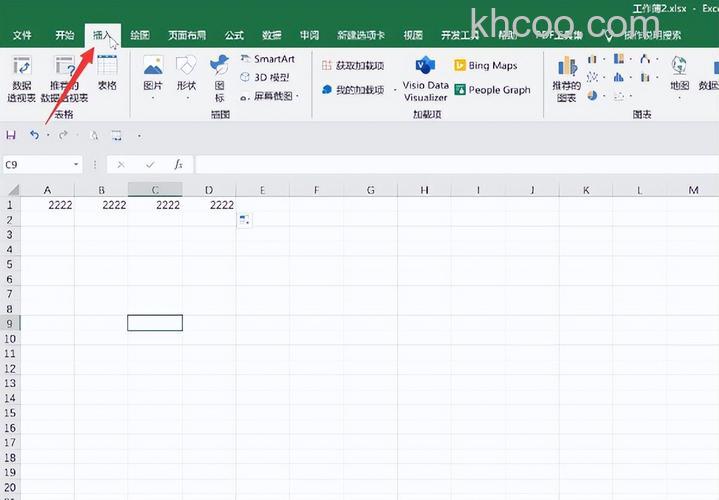
Task: Click the Name Box showing C9
Action: (x=37, y=165)
